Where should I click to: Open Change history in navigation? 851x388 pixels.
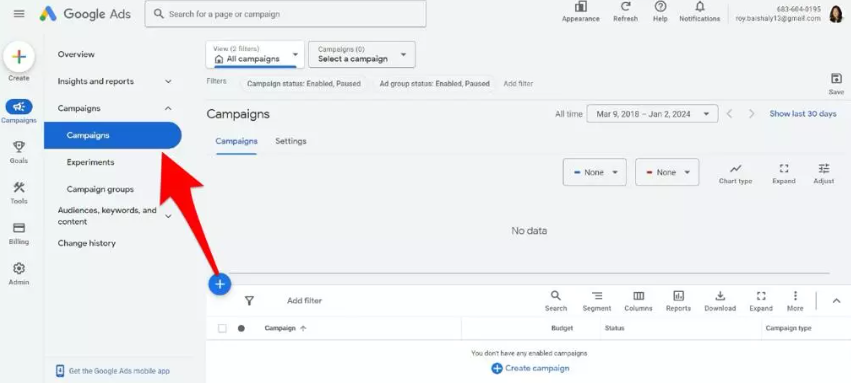[x=87, y=244]
